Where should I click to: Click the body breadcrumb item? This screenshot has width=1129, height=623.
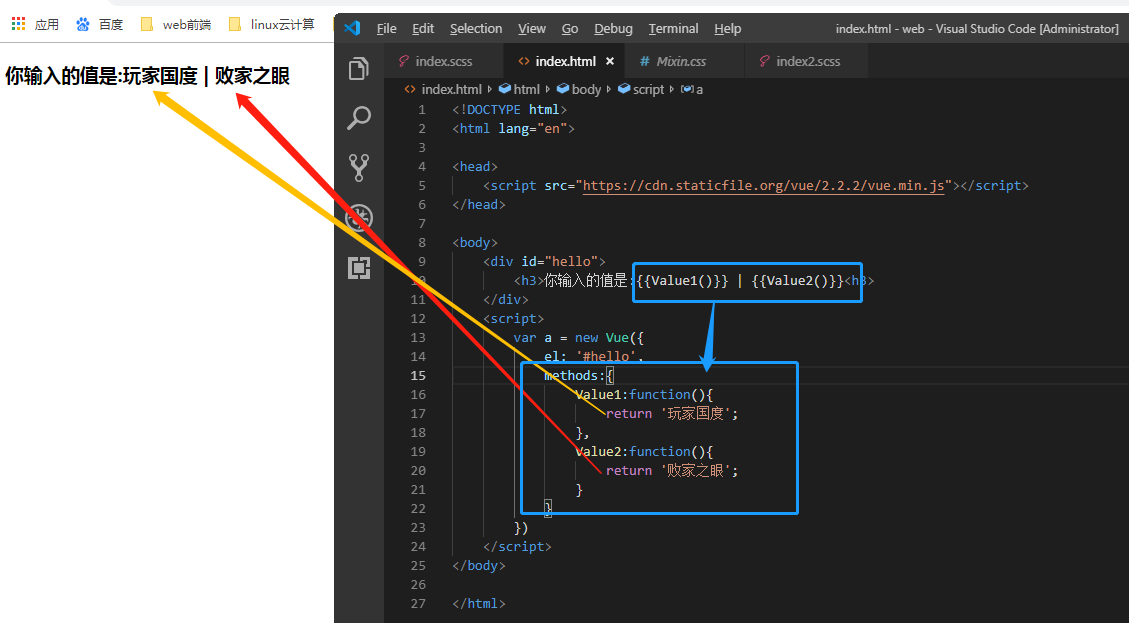coord(579,89)
